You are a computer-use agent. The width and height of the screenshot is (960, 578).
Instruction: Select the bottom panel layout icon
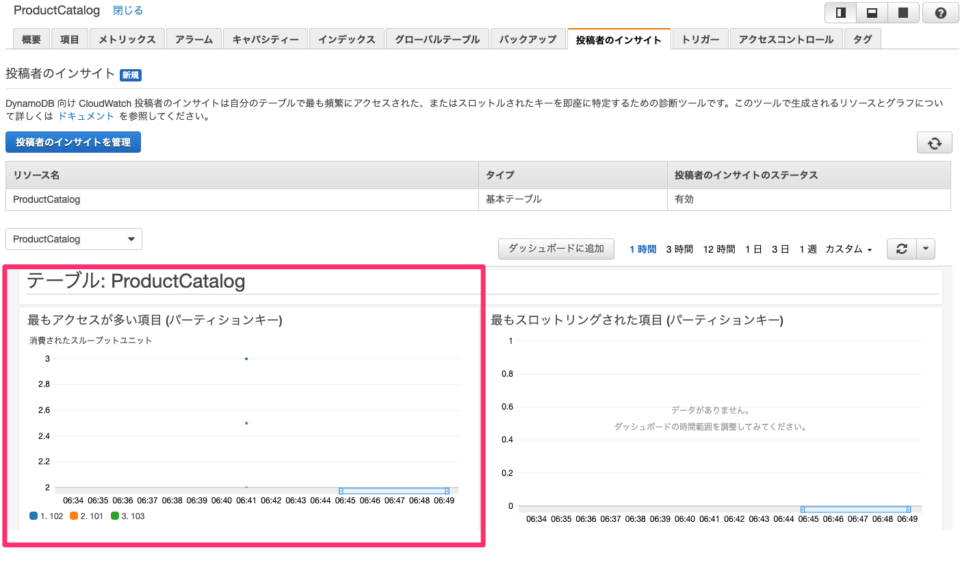click(x=871, y=13)
